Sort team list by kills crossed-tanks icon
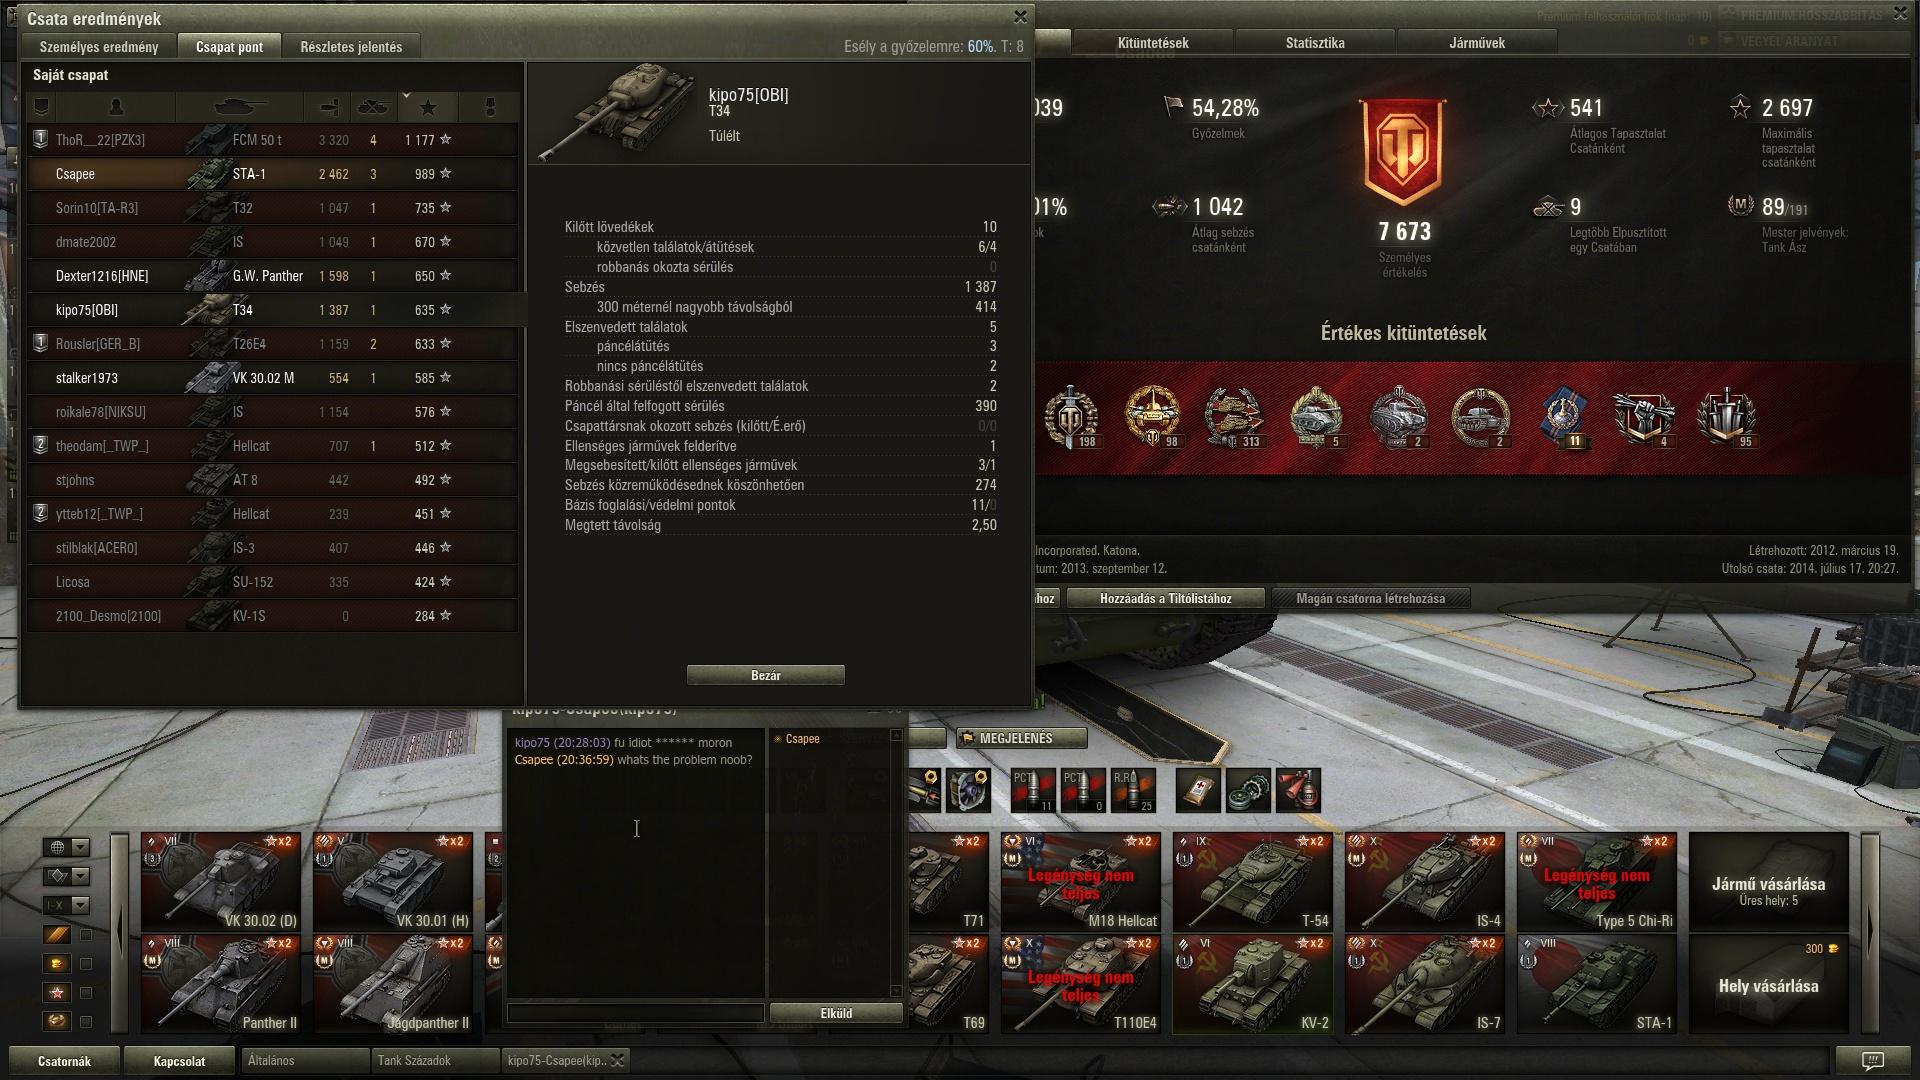This screenshot has width=1920, height=1080. point(373,106)
